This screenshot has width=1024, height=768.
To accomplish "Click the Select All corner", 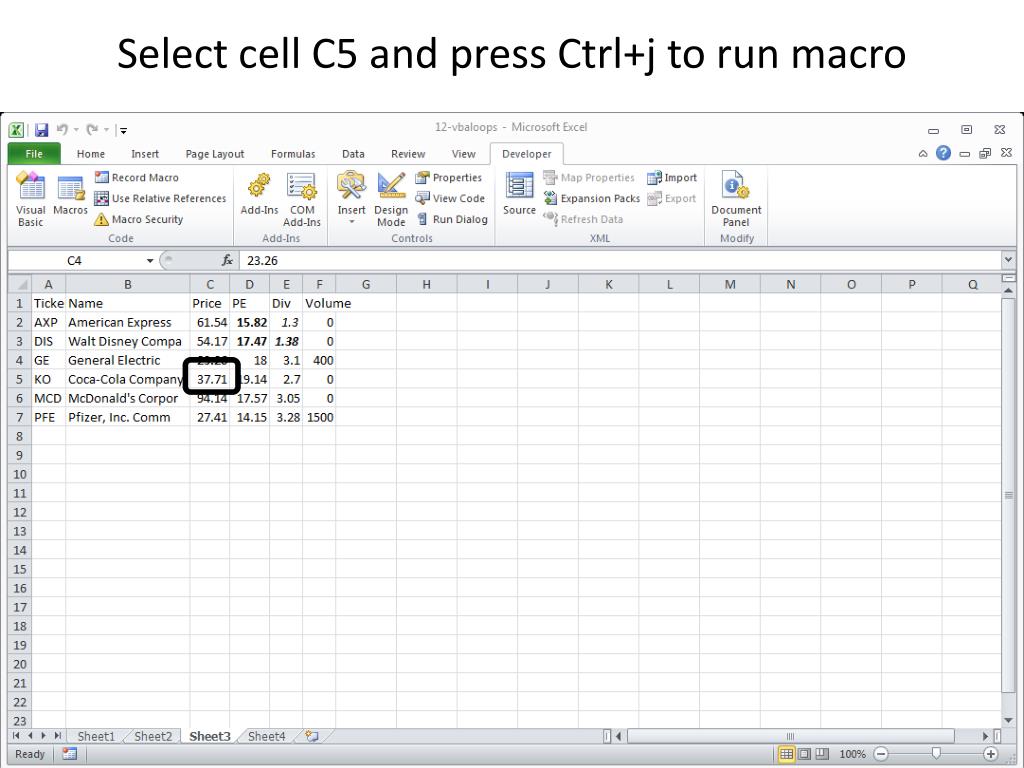I will (20, 285).
